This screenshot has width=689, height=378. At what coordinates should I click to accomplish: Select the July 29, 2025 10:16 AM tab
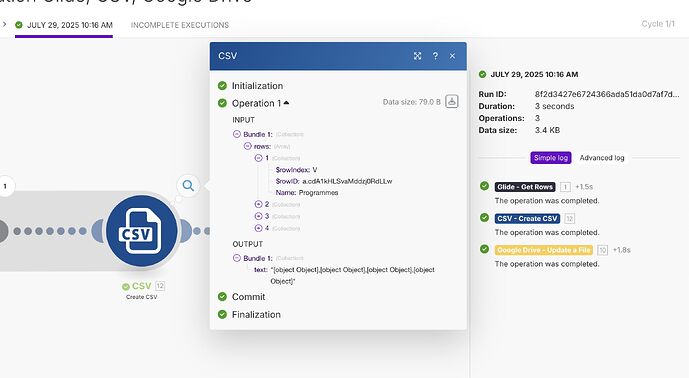[x=64, y=25]
